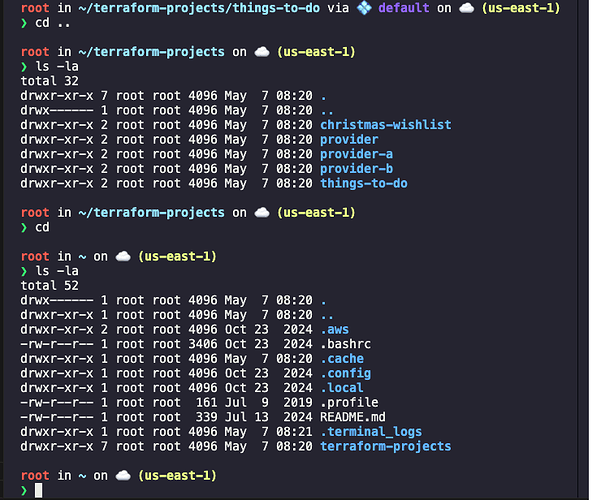Click the cloud icon on the bottom prompt line
This screenshot has width=600, height=500.
tap(128, 475)
